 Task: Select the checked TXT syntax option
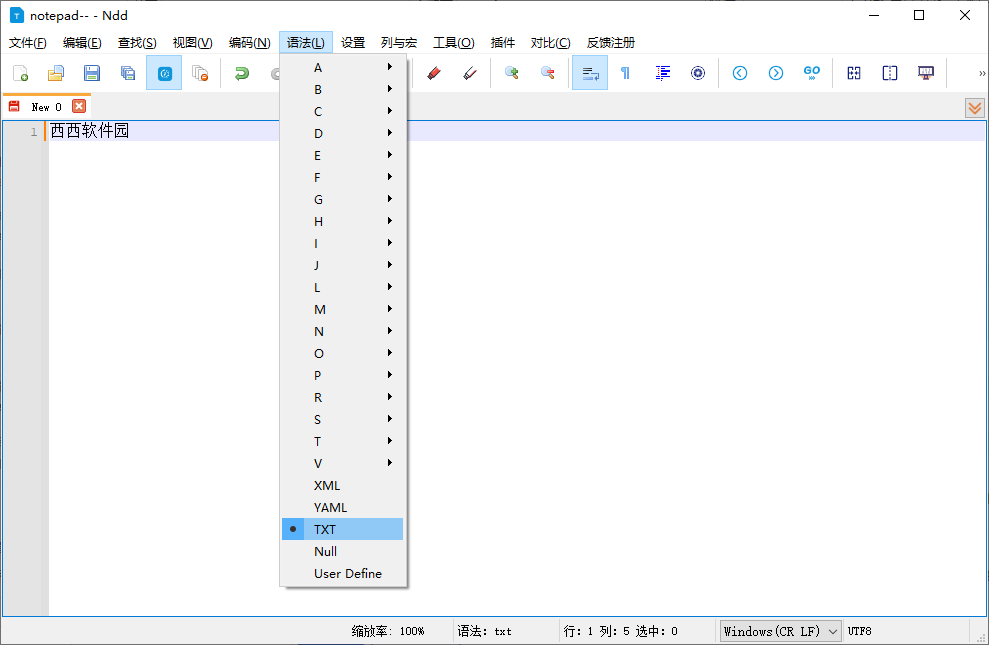point(342,529)
